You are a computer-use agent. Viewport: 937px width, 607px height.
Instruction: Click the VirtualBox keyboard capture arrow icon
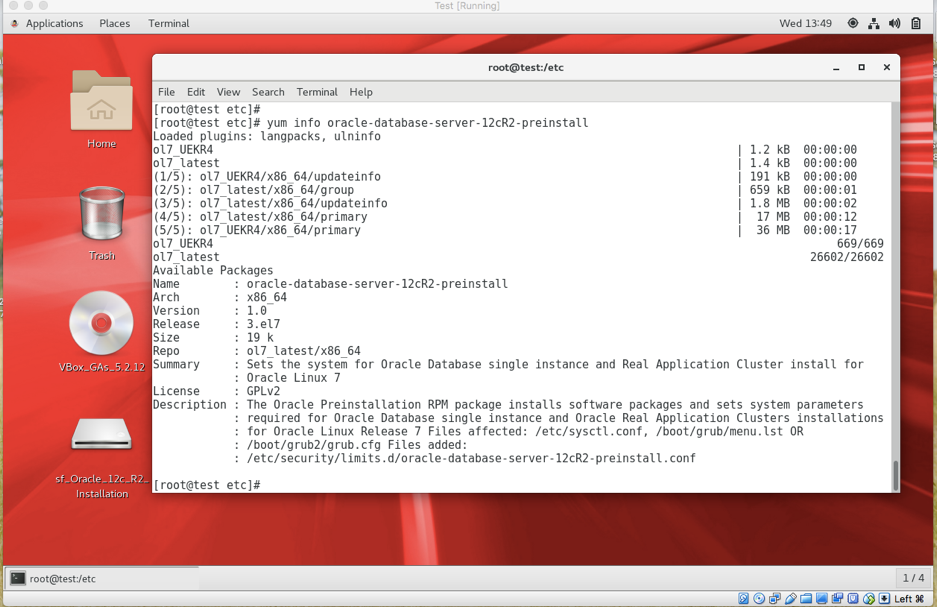(x=884, y=598)
